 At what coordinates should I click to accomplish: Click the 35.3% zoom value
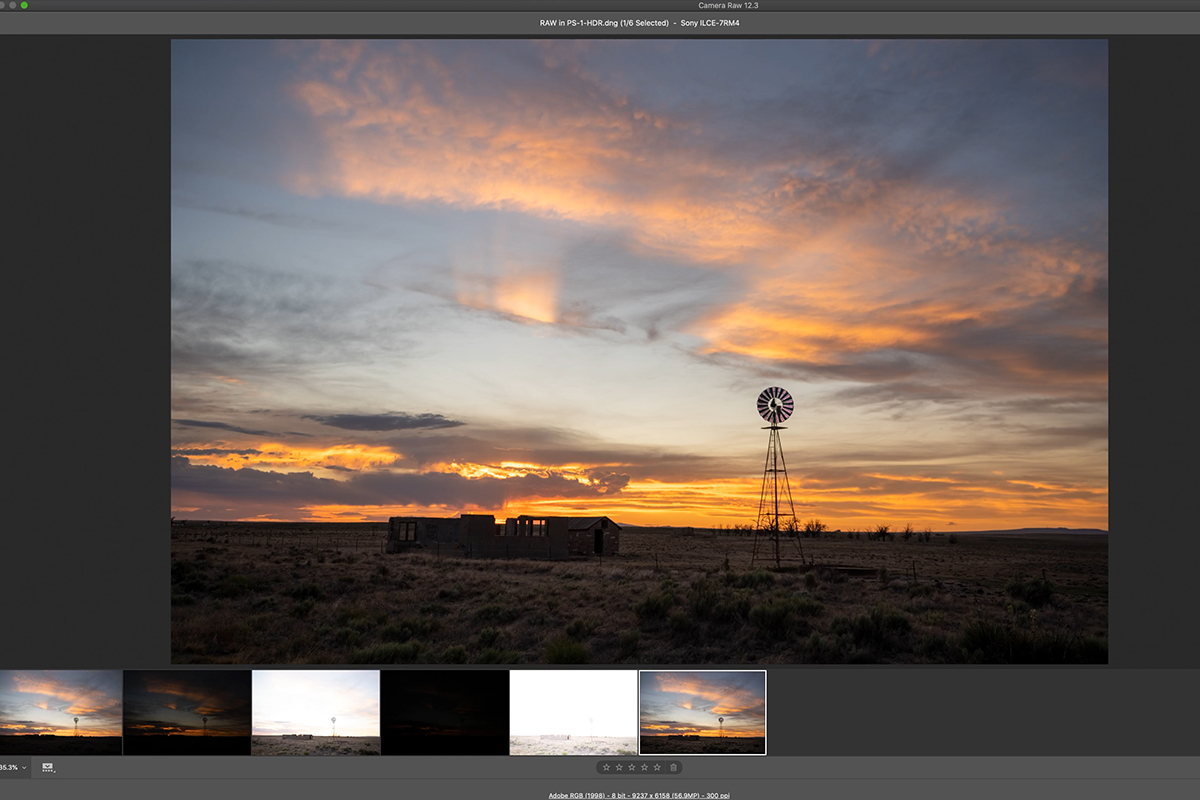(10, 768)
